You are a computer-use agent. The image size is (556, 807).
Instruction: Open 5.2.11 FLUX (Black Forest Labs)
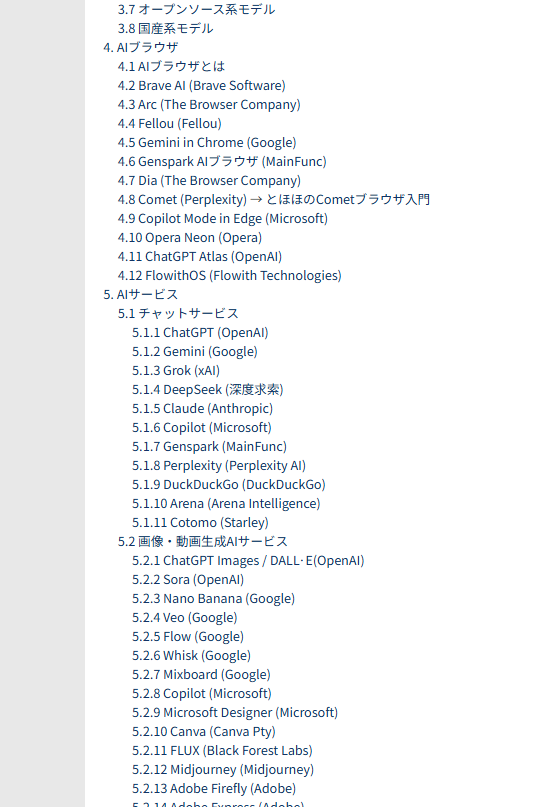pos(222,752)
